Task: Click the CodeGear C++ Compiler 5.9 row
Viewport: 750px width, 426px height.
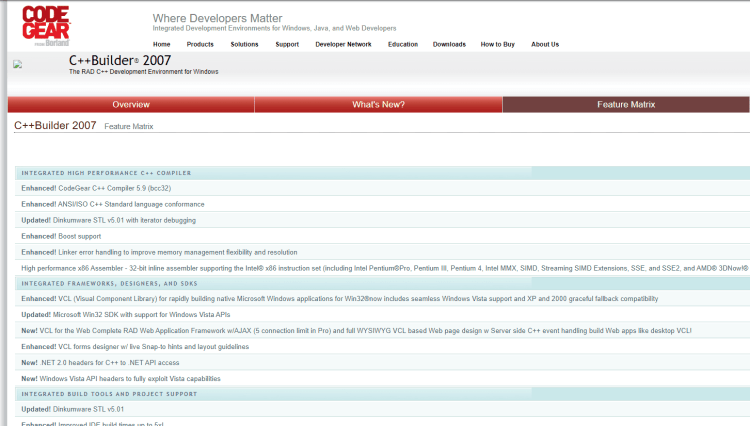Action: 383,188
